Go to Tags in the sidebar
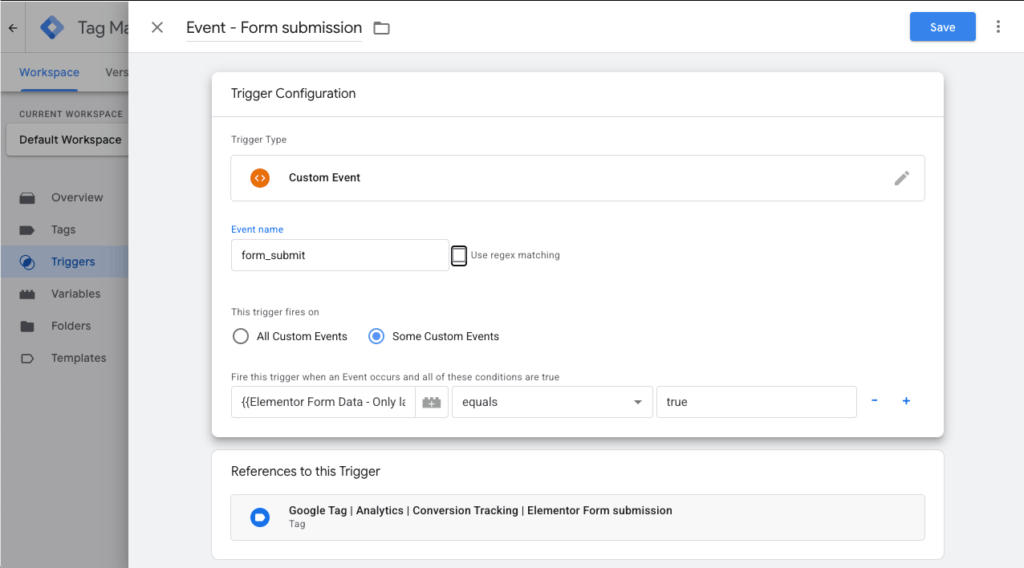Viewport: 1024px width, 568px height. (63, 230)
